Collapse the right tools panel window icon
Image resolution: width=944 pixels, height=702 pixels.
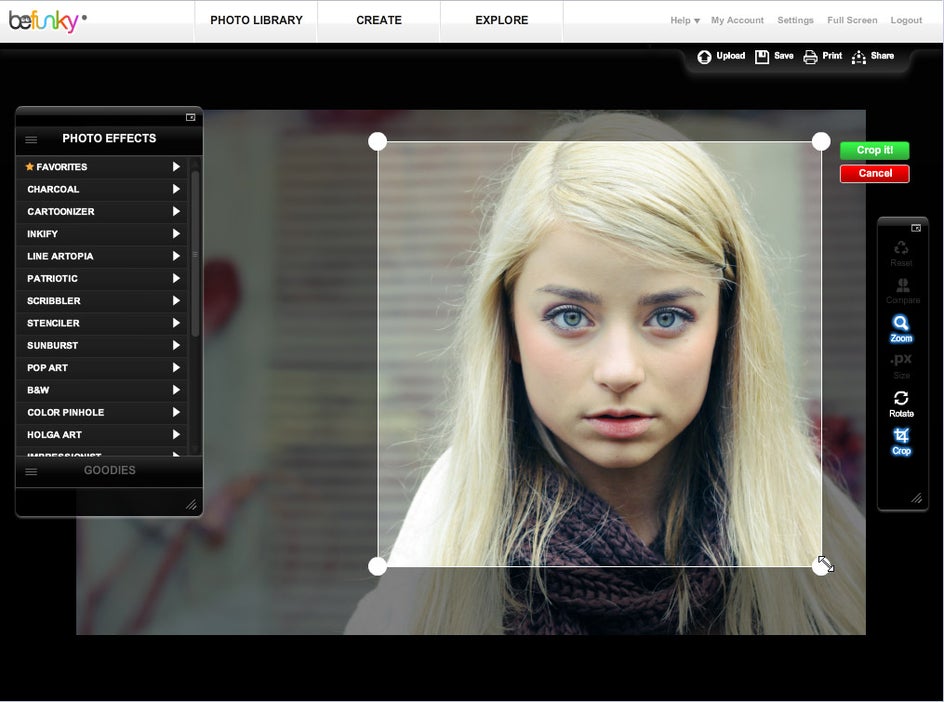point(916,228)
